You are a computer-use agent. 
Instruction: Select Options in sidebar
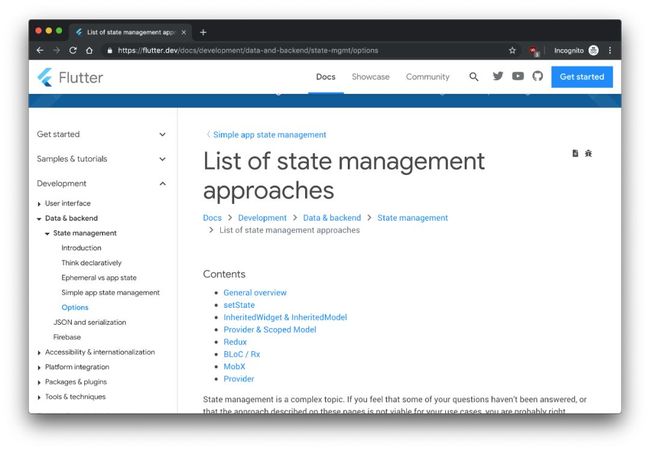click(x=75, y=308)
